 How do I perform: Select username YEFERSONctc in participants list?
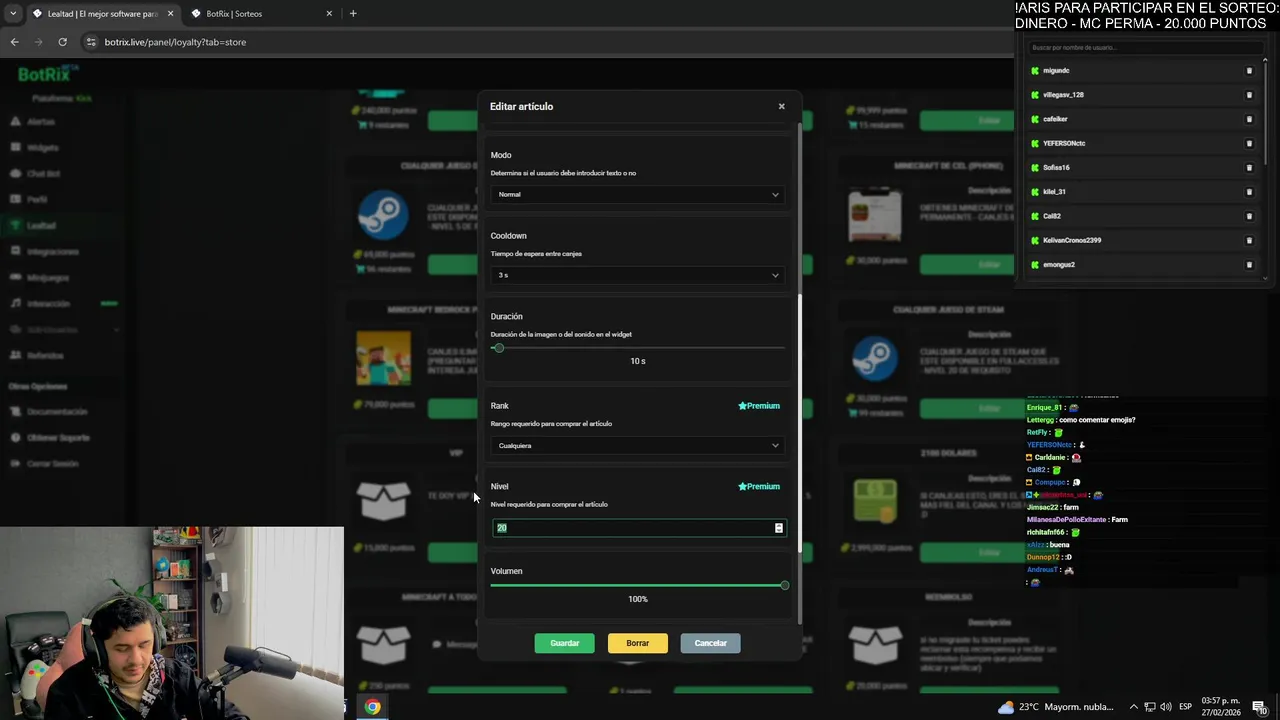click(x=1064, y=143)
